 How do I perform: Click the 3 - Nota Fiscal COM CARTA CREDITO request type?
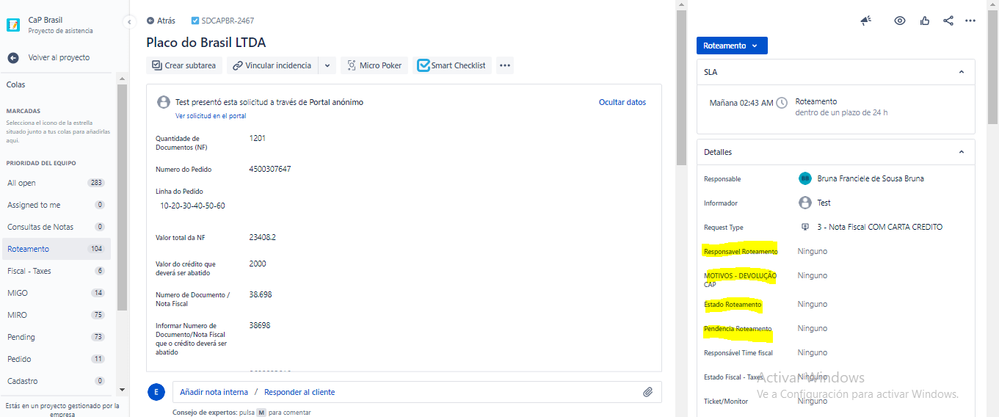click(879, 227)
